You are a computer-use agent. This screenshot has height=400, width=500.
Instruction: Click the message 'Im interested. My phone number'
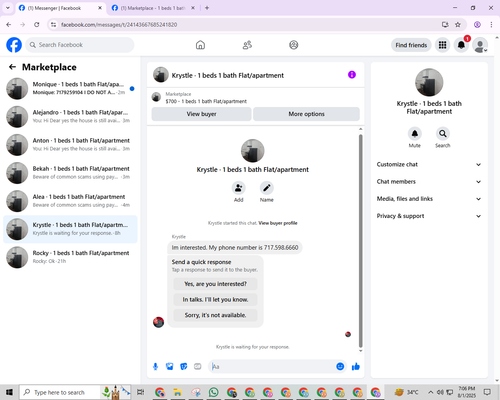click(x=235, y=248)
